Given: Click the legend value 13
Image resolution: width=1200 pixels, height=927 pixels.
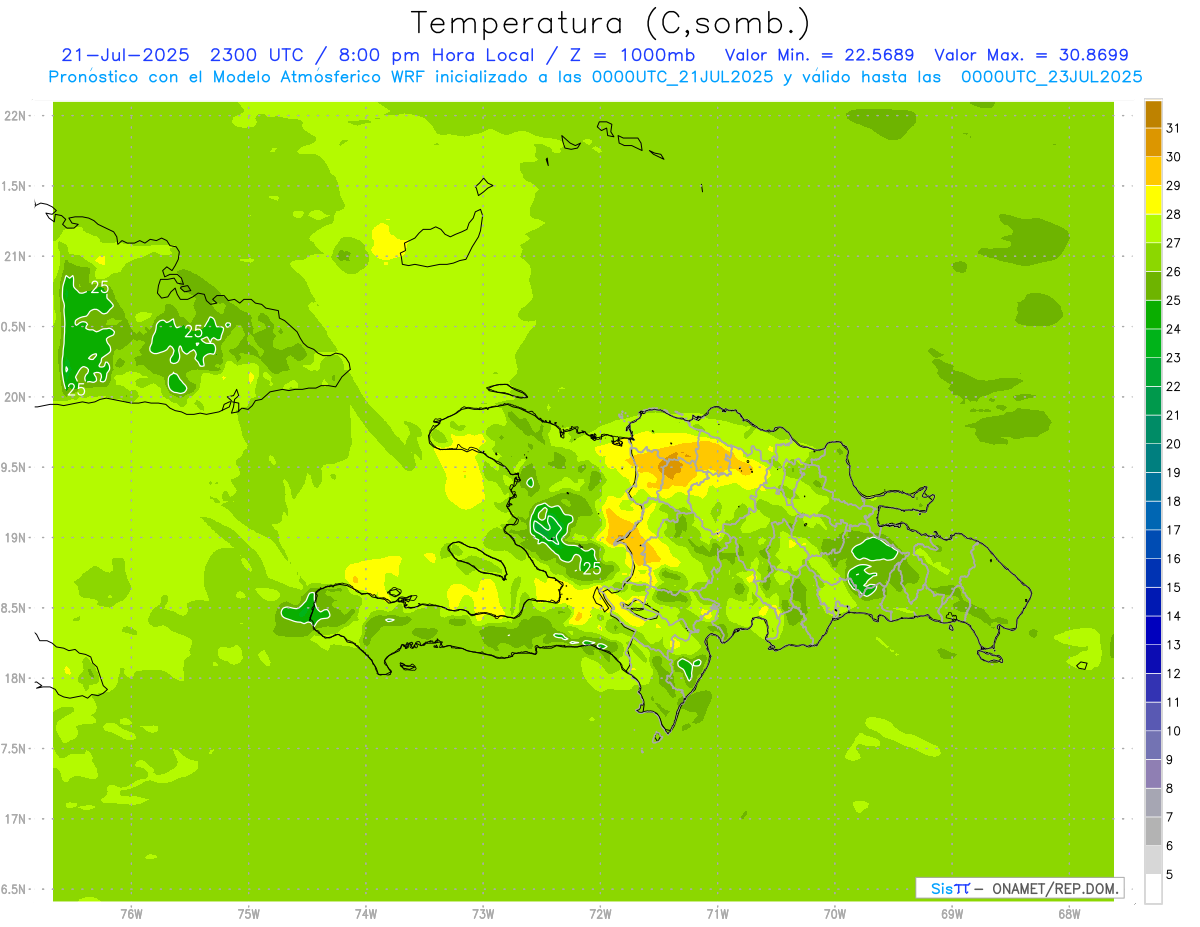Looking at the screenshot, I should [x=1173, y=645].
